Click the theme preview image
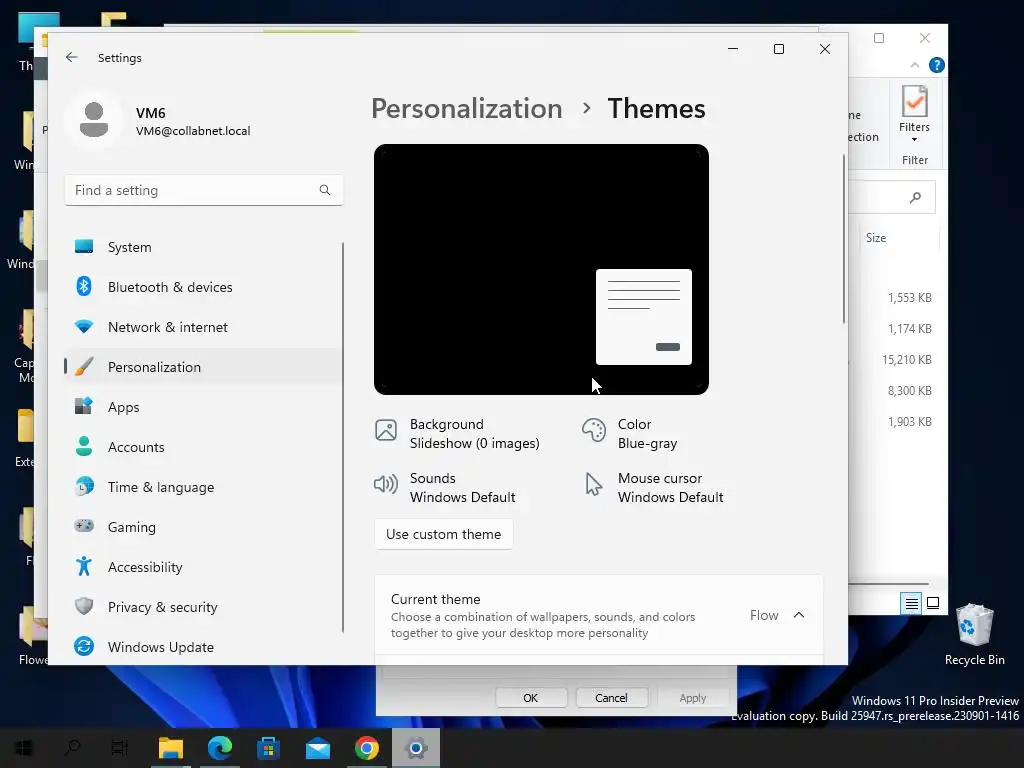 pyautogui.click(x=541, y=269)
